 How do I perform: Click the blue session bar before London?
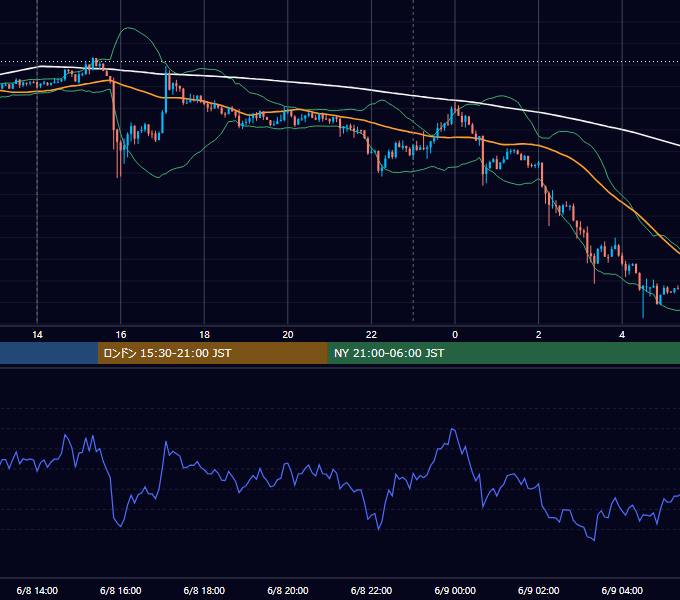pyautogui.click(x=49, y=353)
